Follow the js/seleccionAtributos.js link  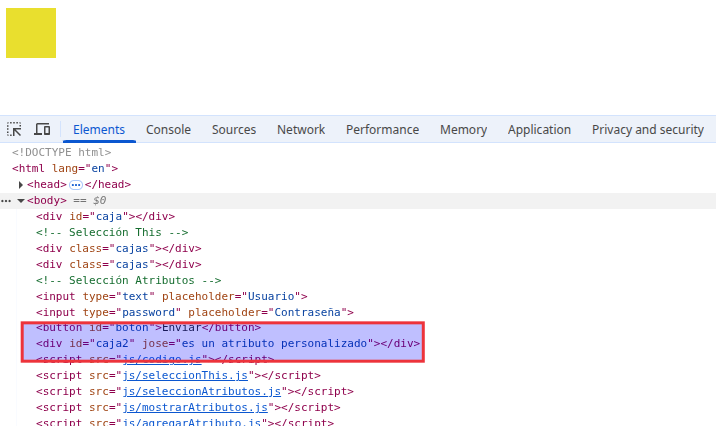pyautogui.click(x=200, y=391)
